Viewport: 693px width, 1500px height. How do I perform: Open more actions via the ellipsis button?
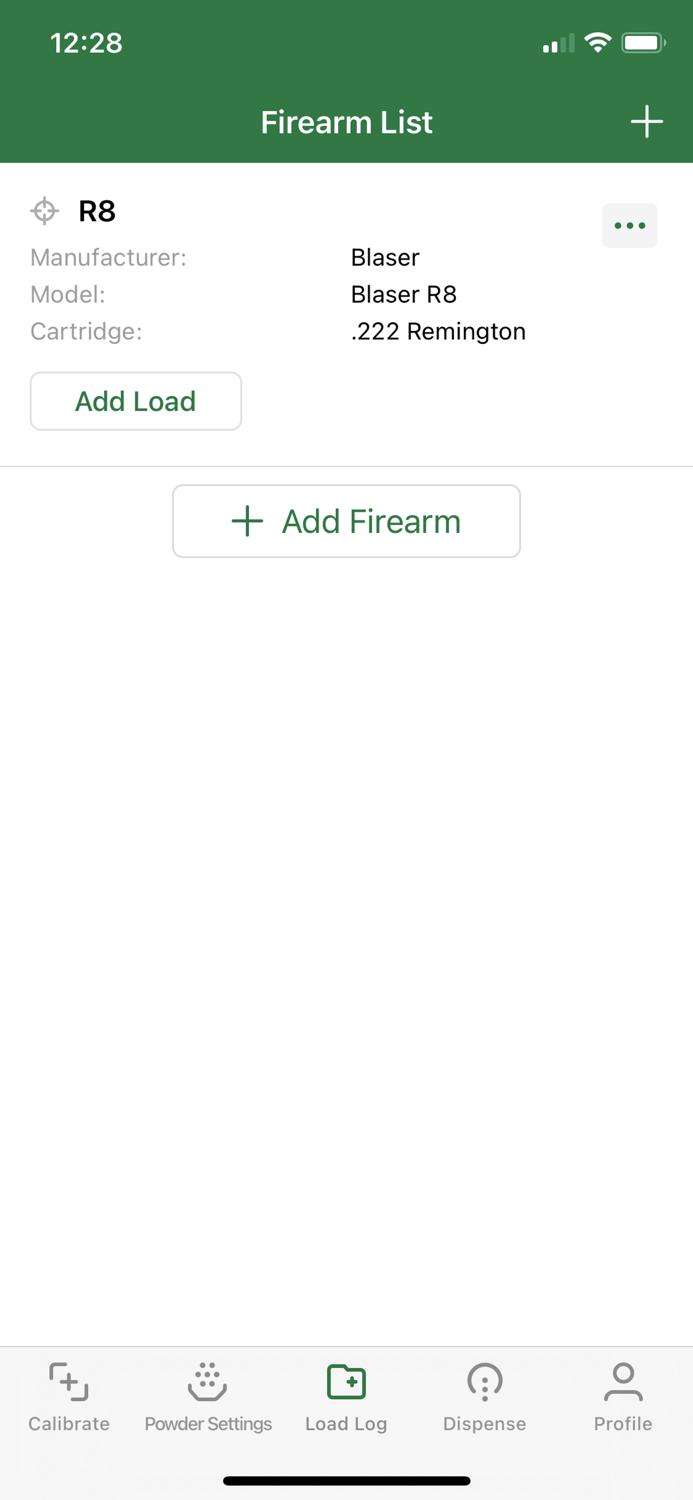(x=629, y=225)
